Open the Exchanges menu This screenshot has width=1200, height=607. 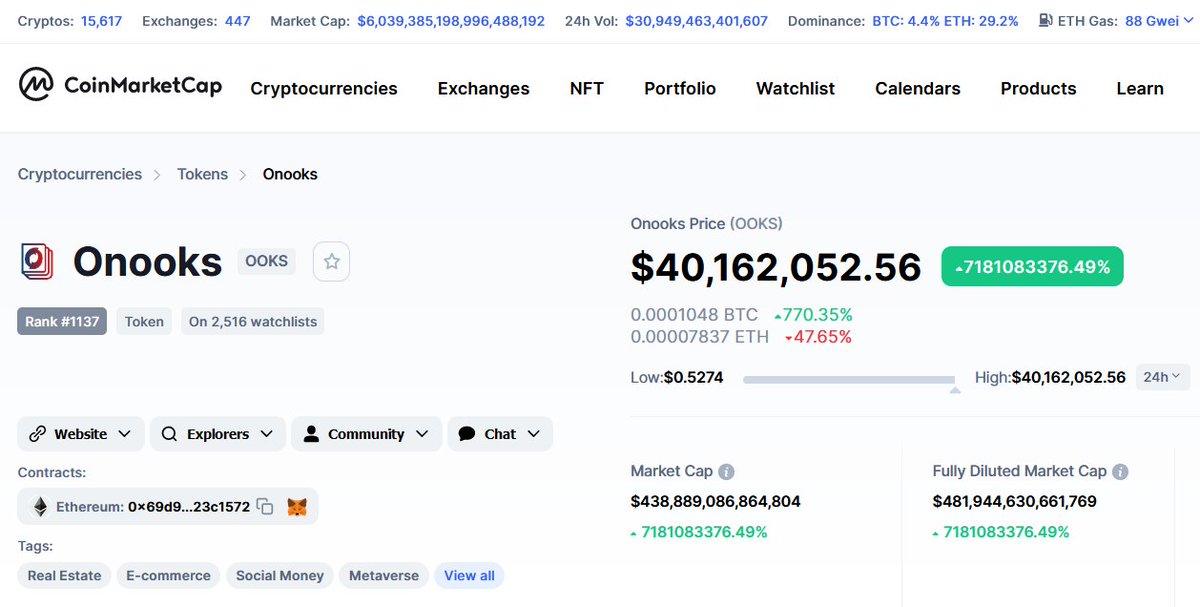coord(484,88)
